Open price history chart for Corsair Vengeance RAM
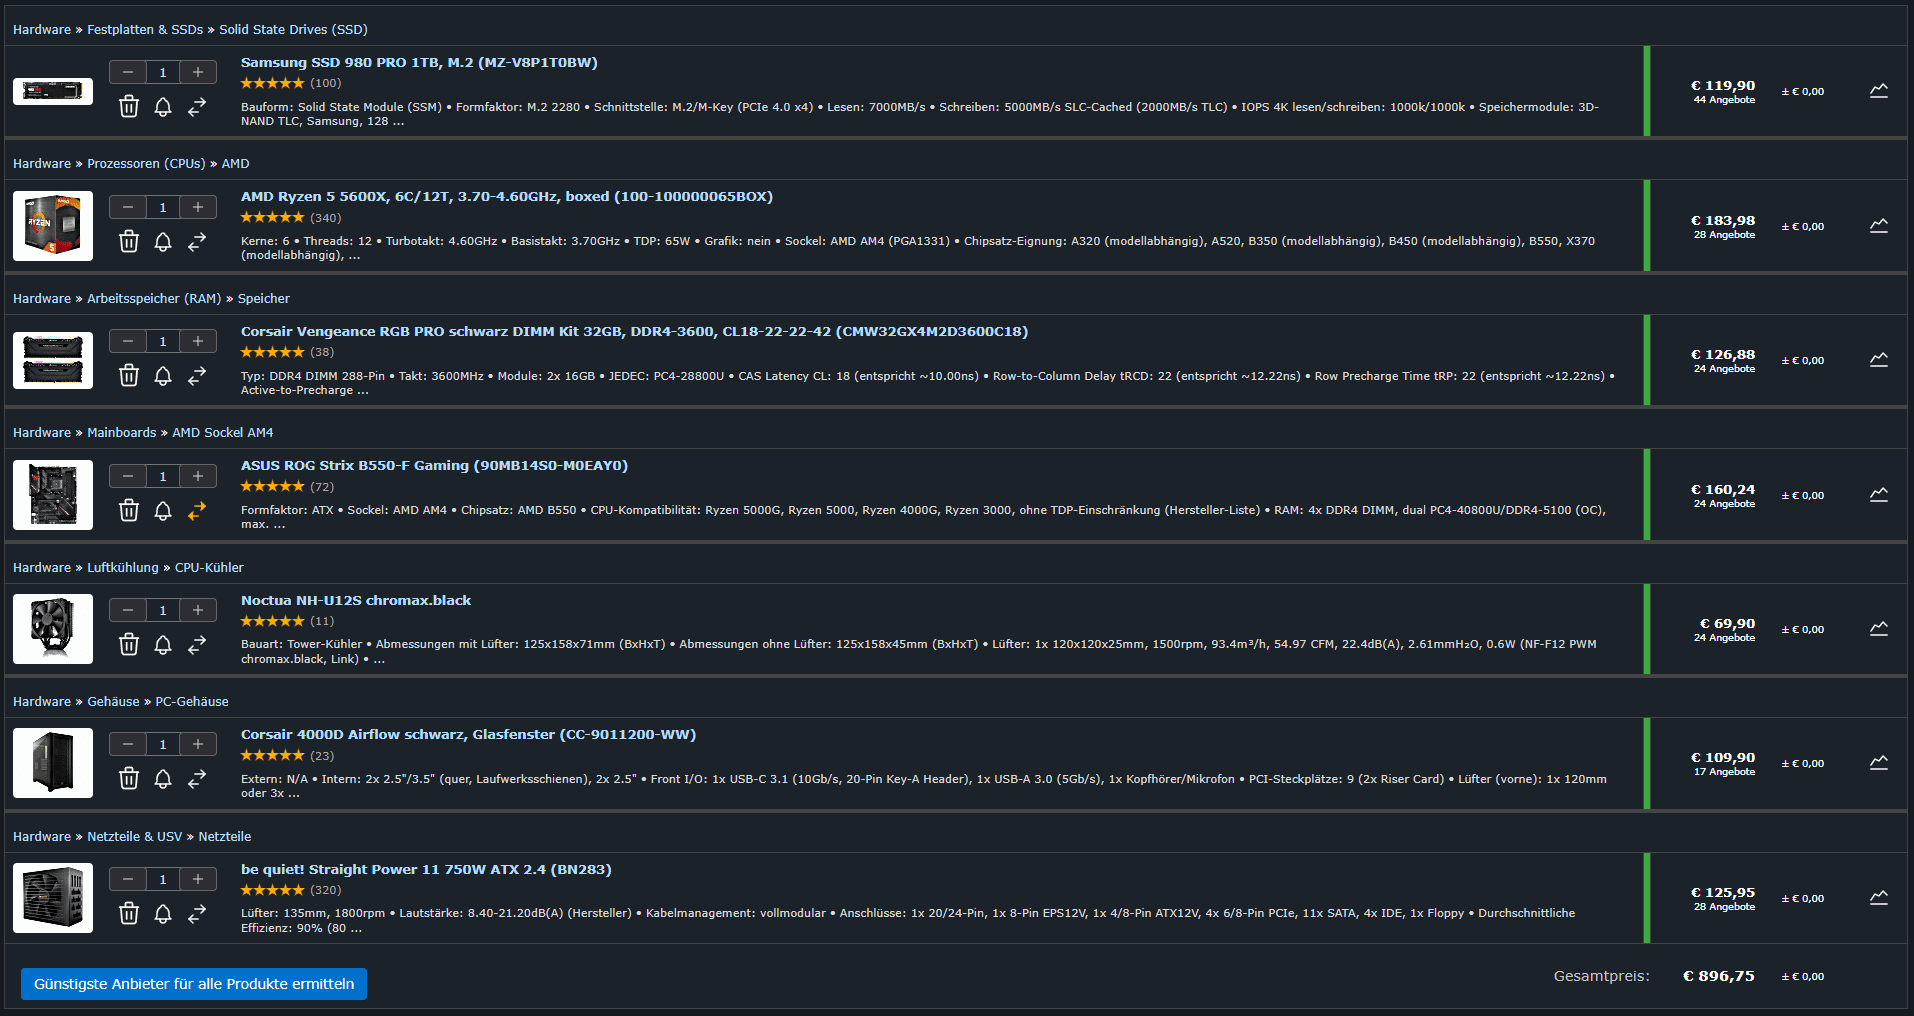Image resolution: width=1914 pixels, height=1016 pixels. tap(1879, 360)
